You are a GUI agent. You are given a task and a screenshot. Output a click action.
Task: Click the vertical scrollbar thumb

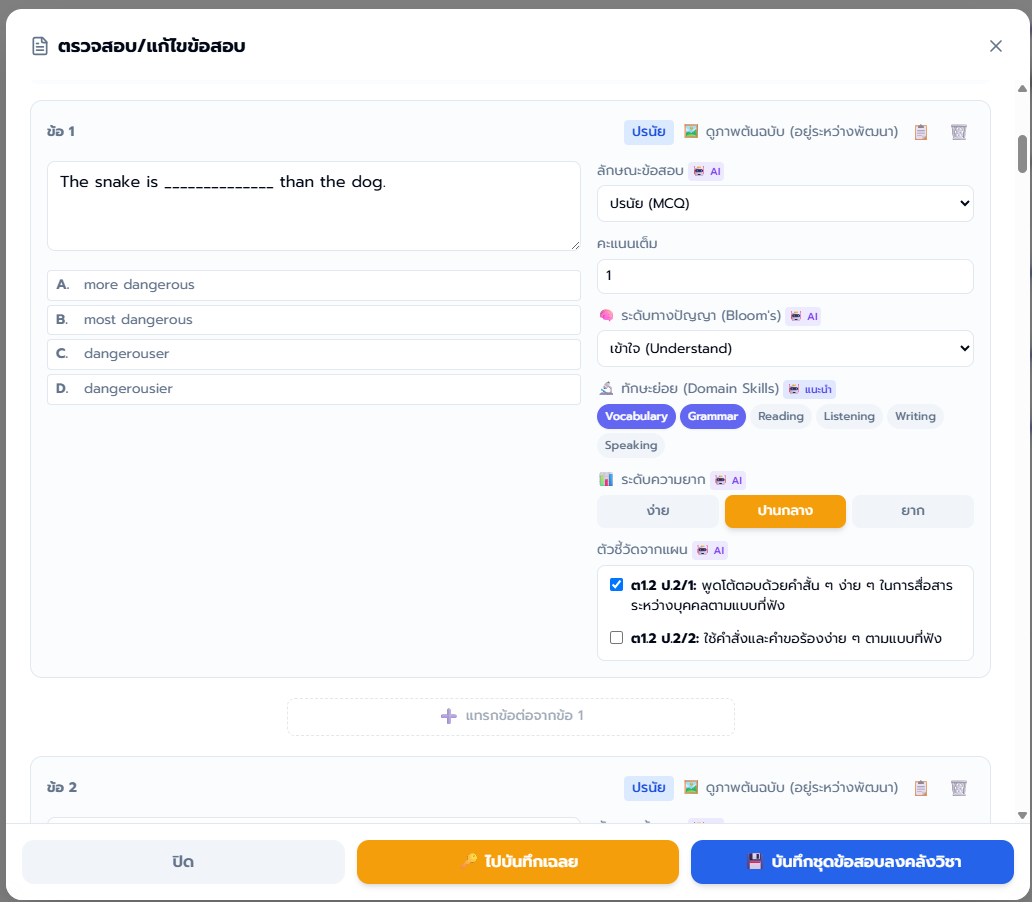coord(1022,154)
